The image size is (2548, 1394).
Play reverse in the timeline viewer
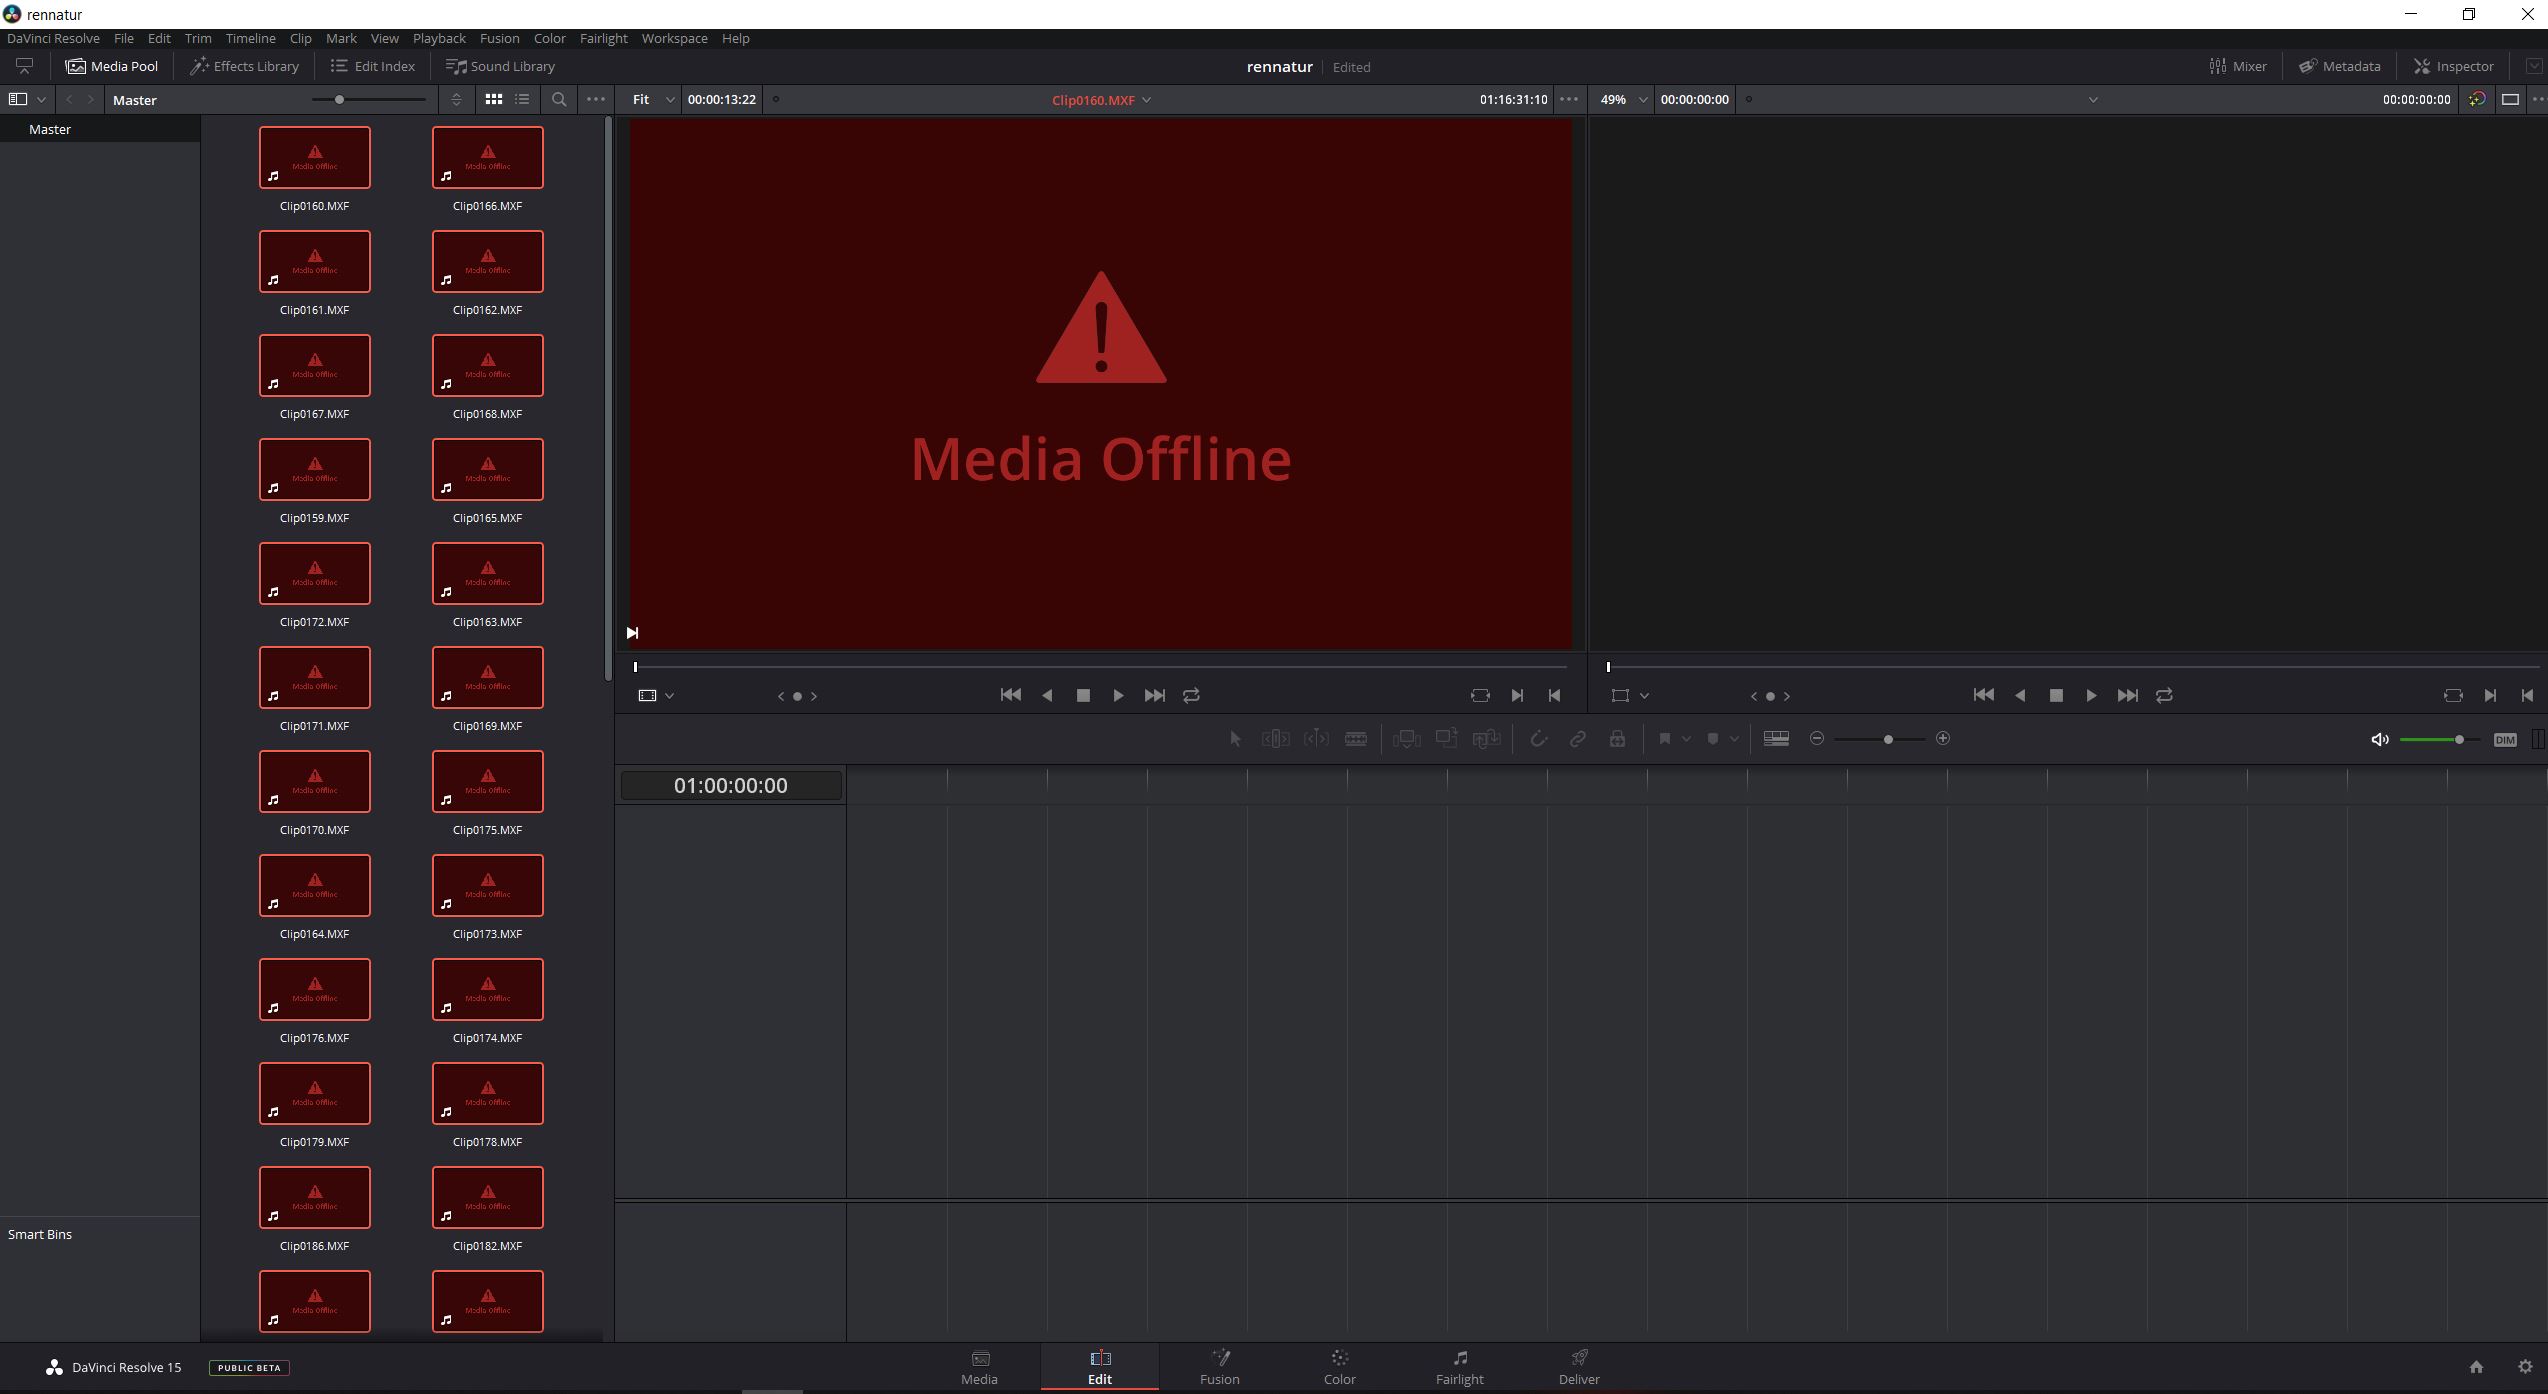[x=2020, y=696]
